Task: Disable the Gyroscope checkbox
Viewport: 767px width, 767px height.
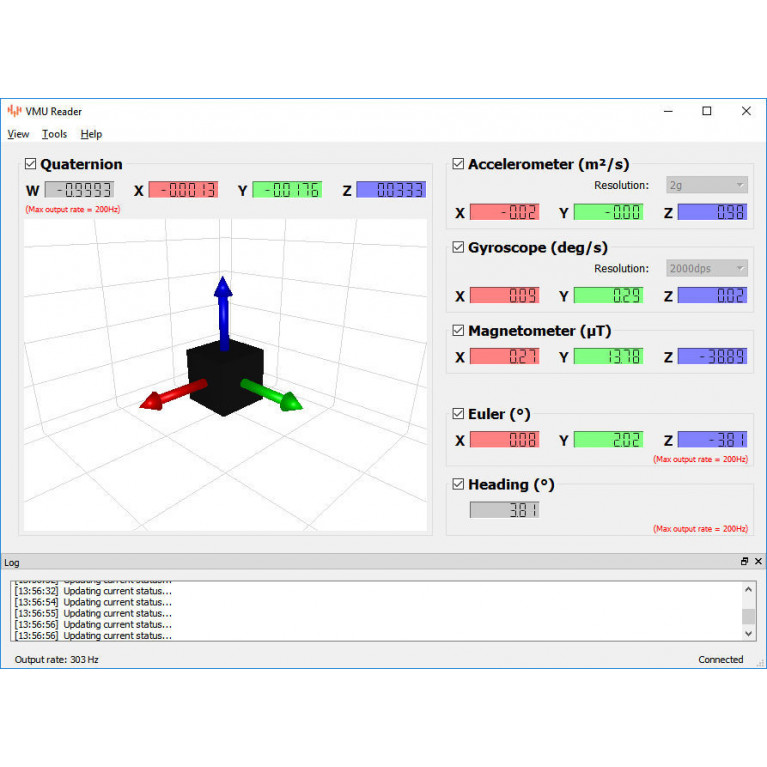Action: coord(458,247)
